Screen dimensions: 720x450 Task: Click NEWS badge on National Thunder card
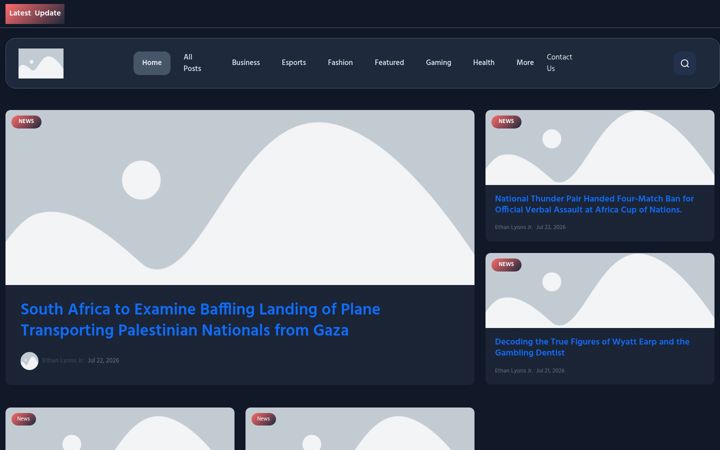click(506, 122)
